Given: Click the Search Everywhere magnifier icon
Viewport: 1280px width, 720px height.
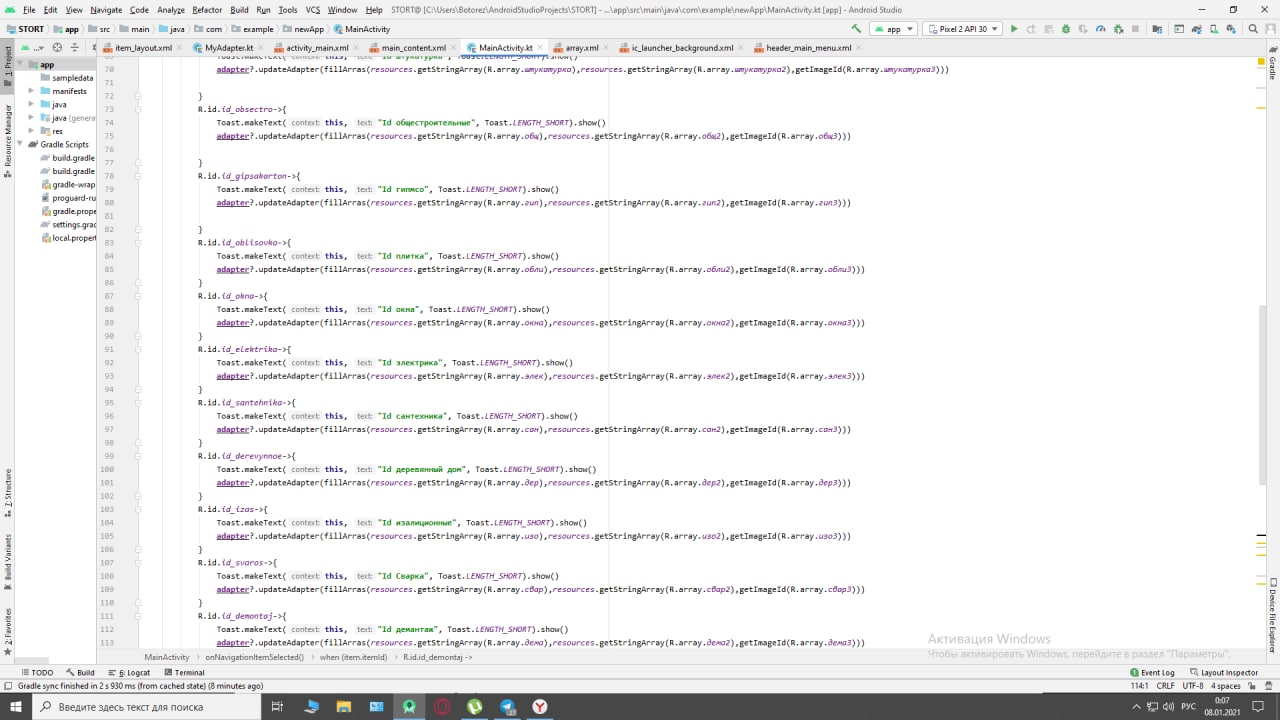Looking at the screenshot, I should [1253, 29].
